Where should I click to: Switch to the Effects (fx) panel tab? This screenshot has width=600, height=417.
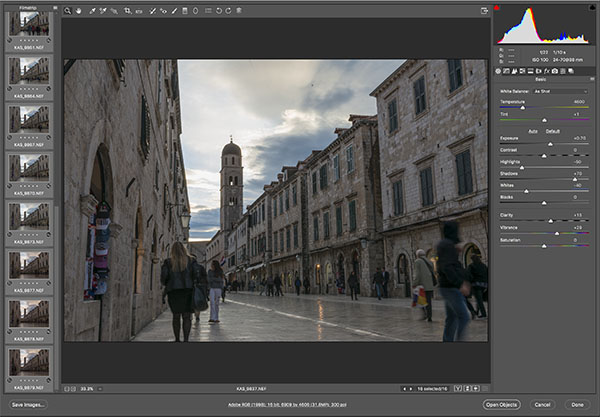coord(547,71)
